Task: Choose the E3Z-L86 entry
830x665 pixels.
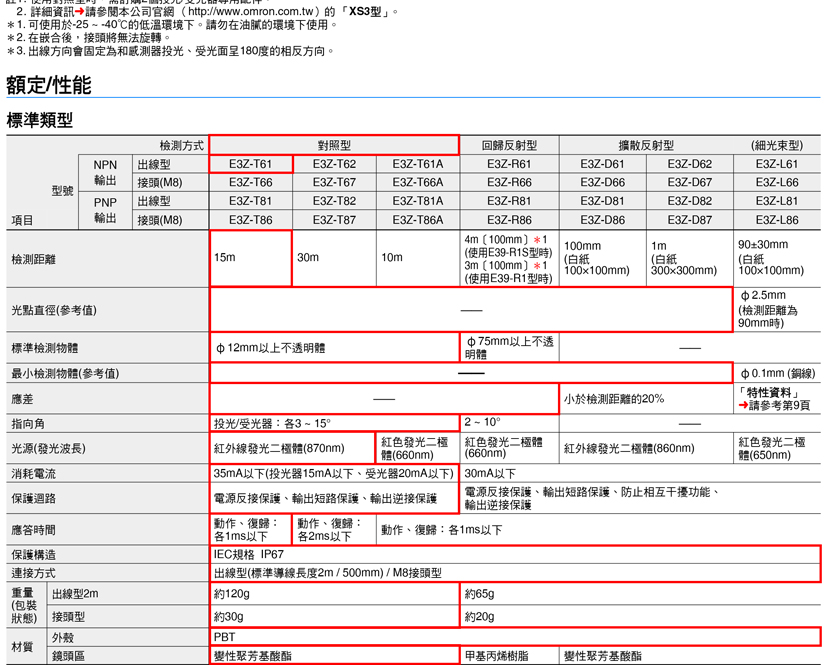Action: (x=777, y=220)
